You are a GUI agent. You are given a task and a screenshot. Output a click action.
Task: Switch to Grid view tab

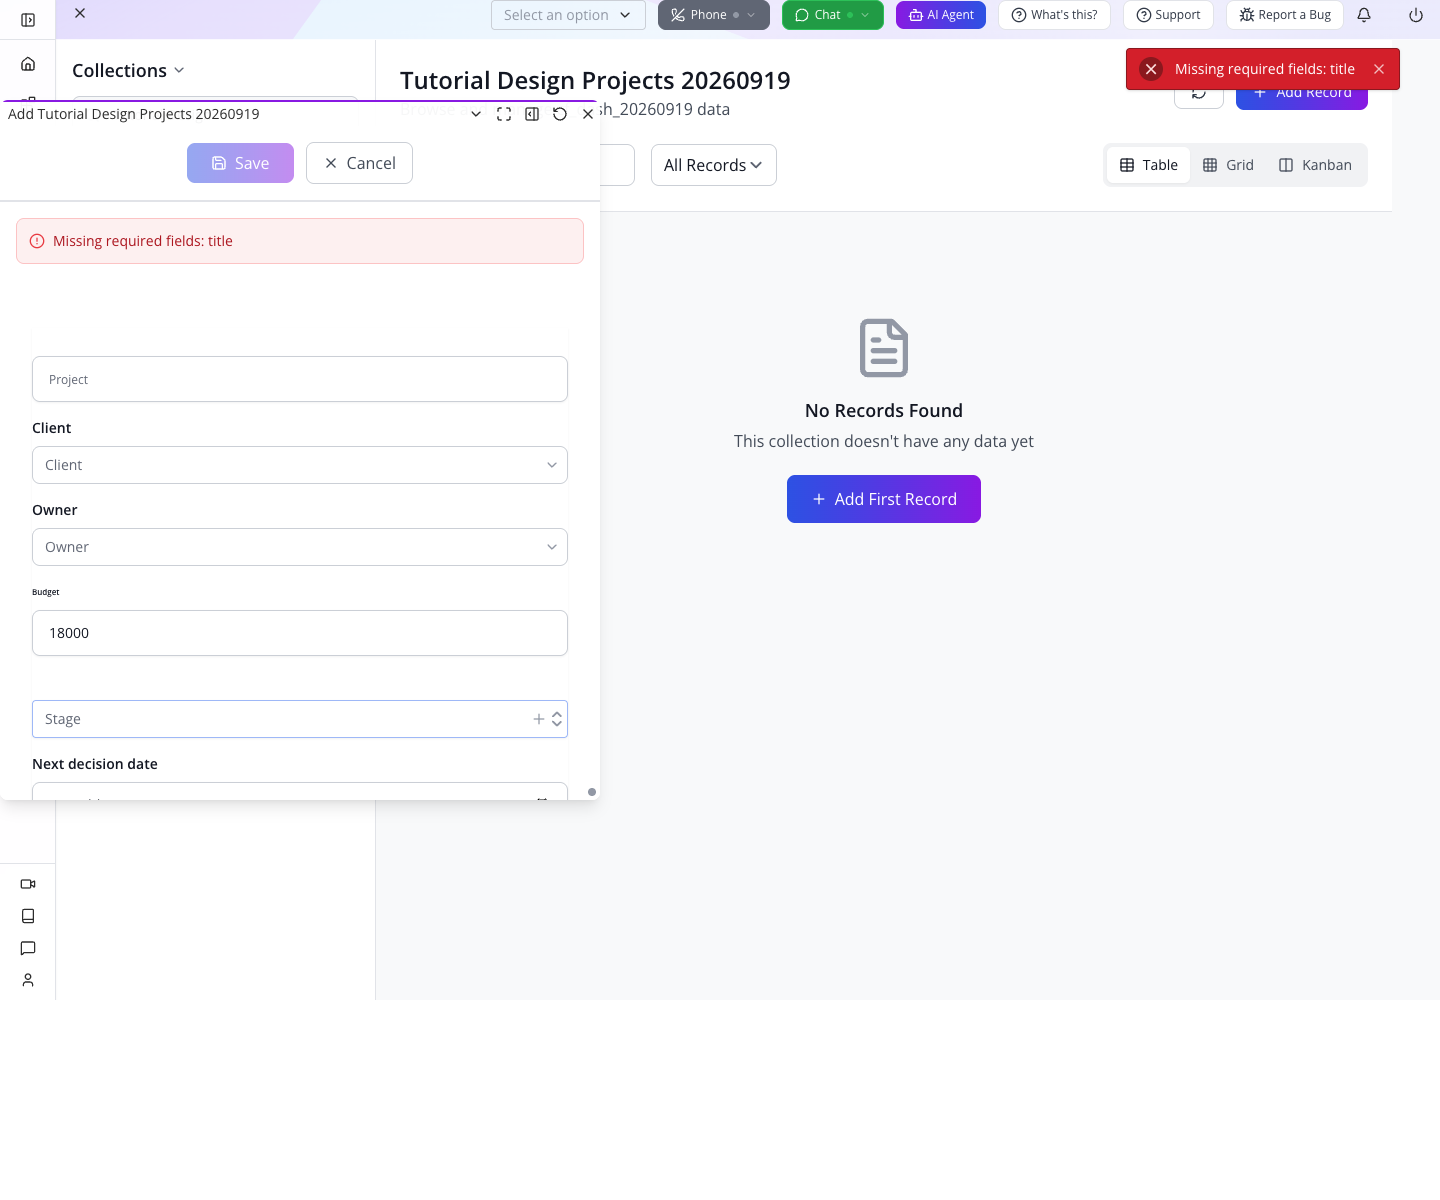[x=1228, y=165]
